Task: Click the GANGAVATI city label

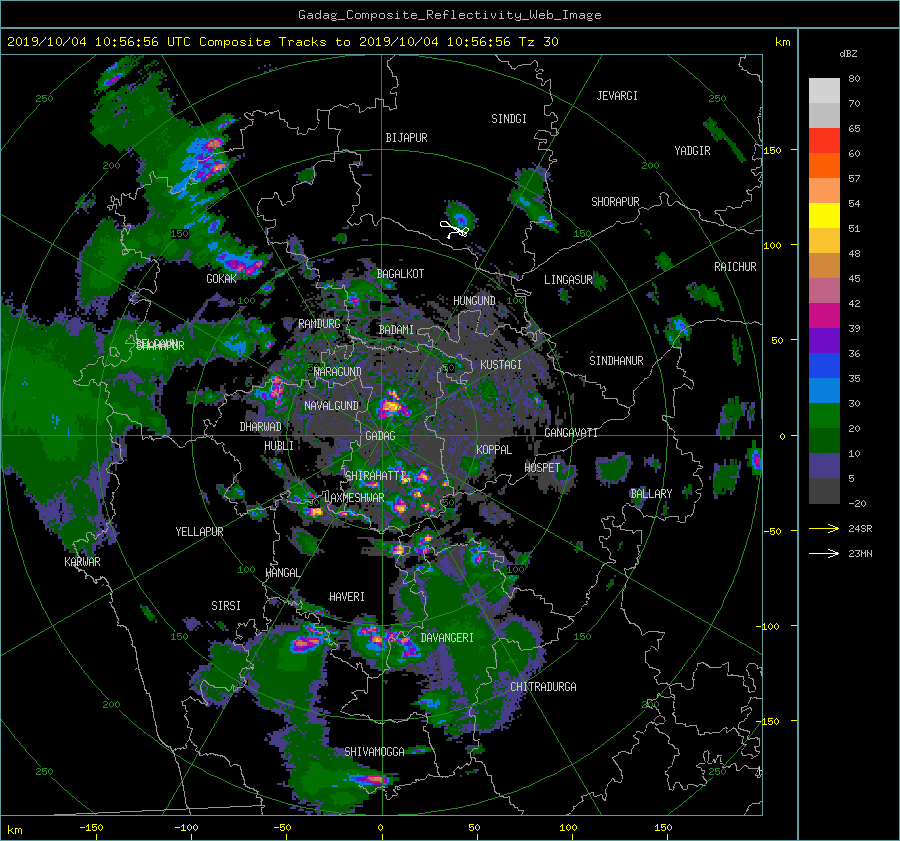Action: [571, 433]
